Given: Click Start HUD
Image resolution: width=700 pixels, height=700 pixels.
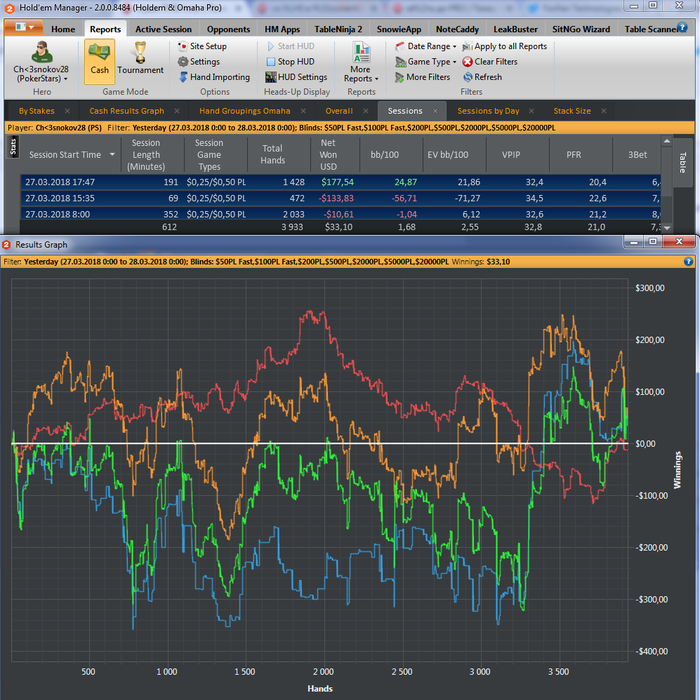Looking at the screenshot, I should coord(291,46).
